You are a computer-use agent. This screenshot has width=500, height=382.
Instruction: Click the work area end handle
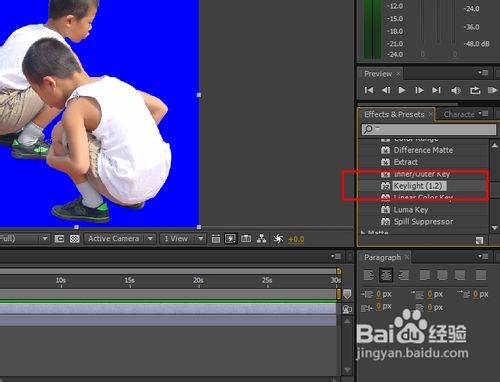[x=339, y=294]
